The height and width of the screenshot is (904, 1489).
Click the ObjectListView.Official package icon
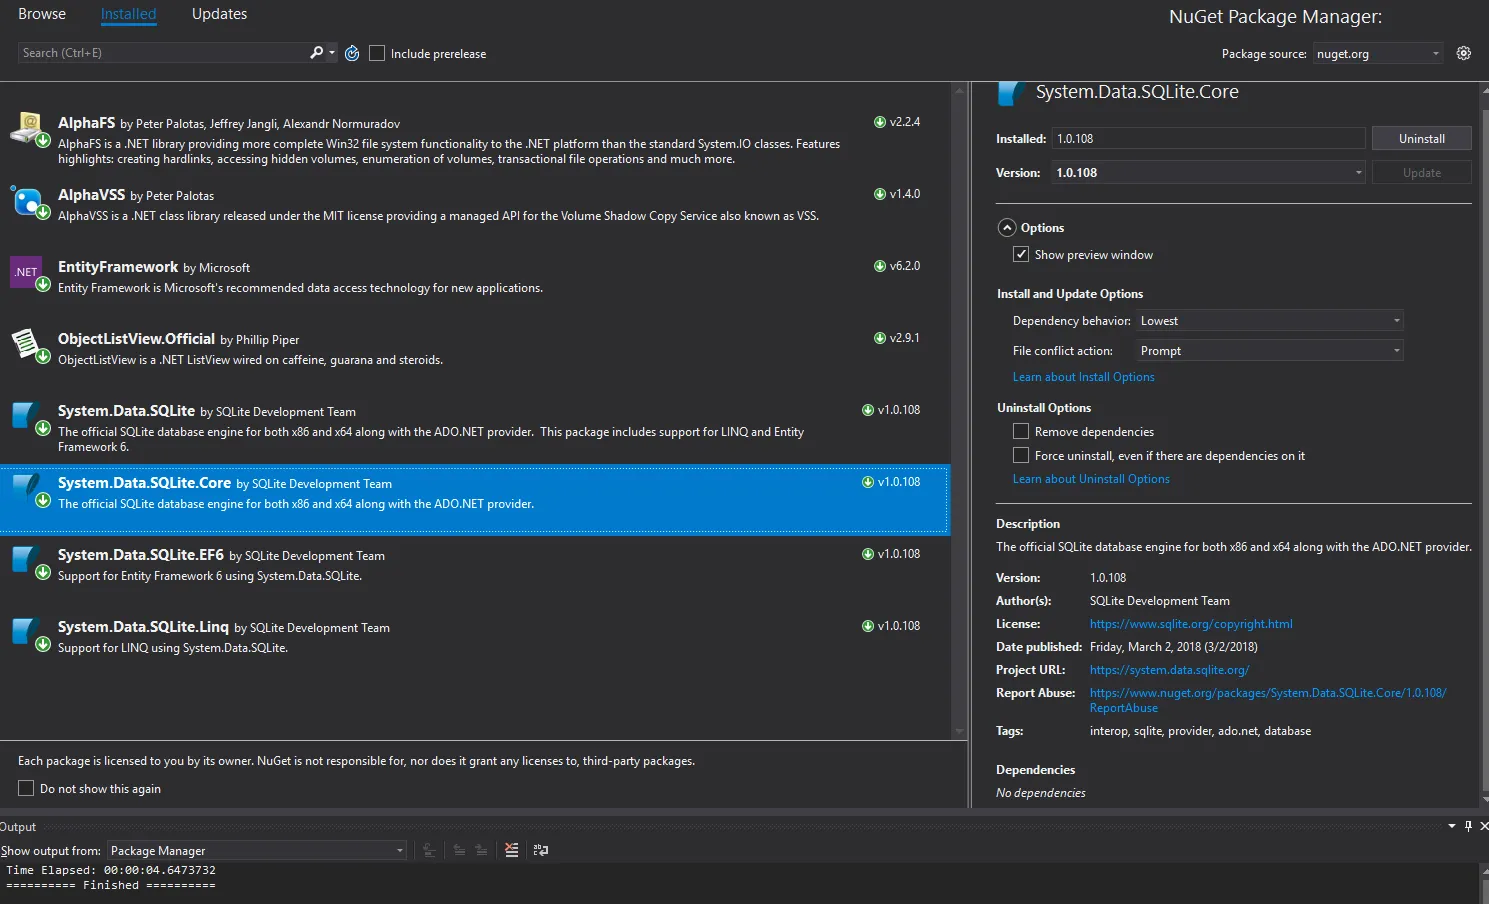(x=27, y=344)
